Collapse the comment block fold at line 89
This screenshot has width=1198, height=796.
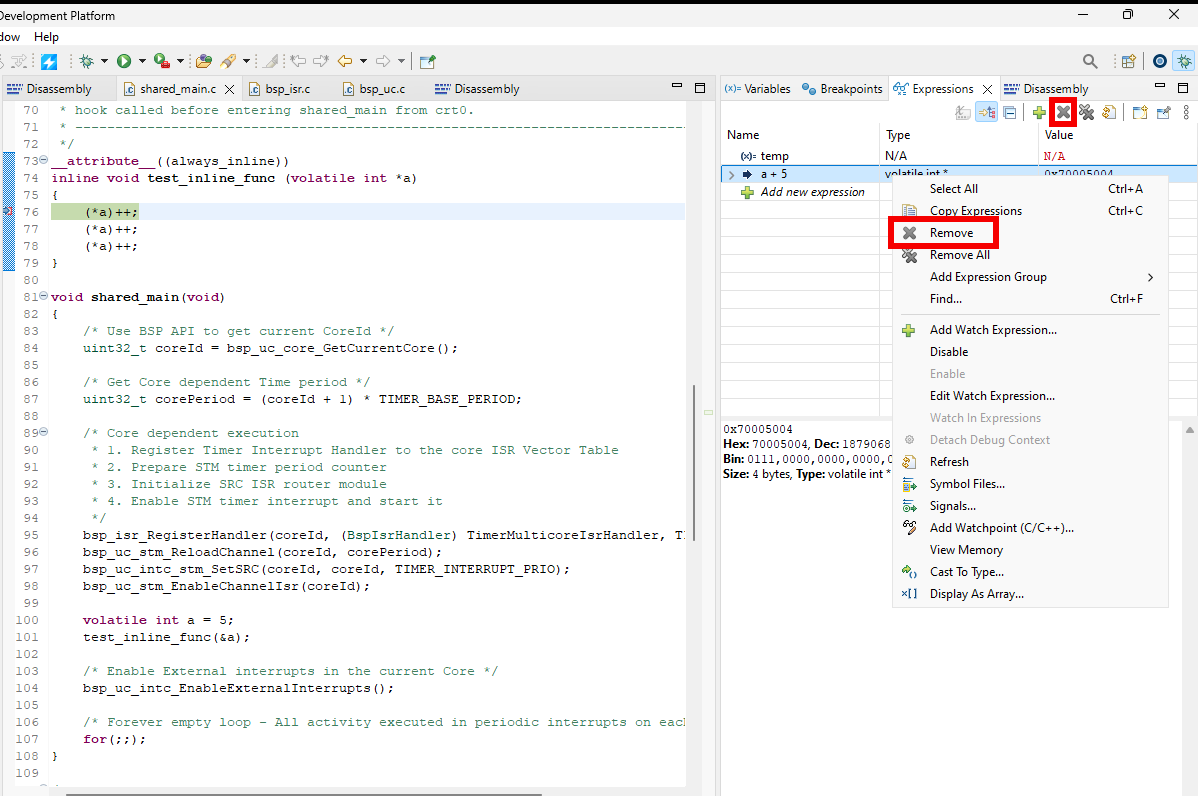pyautogui.click(x=43, y=433)
